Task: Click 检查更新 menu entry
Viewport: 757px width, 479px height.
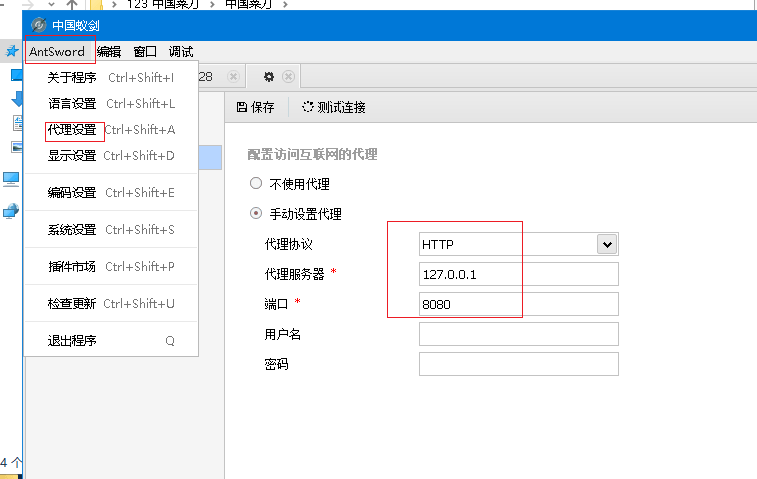Action: tap(111, 304)
